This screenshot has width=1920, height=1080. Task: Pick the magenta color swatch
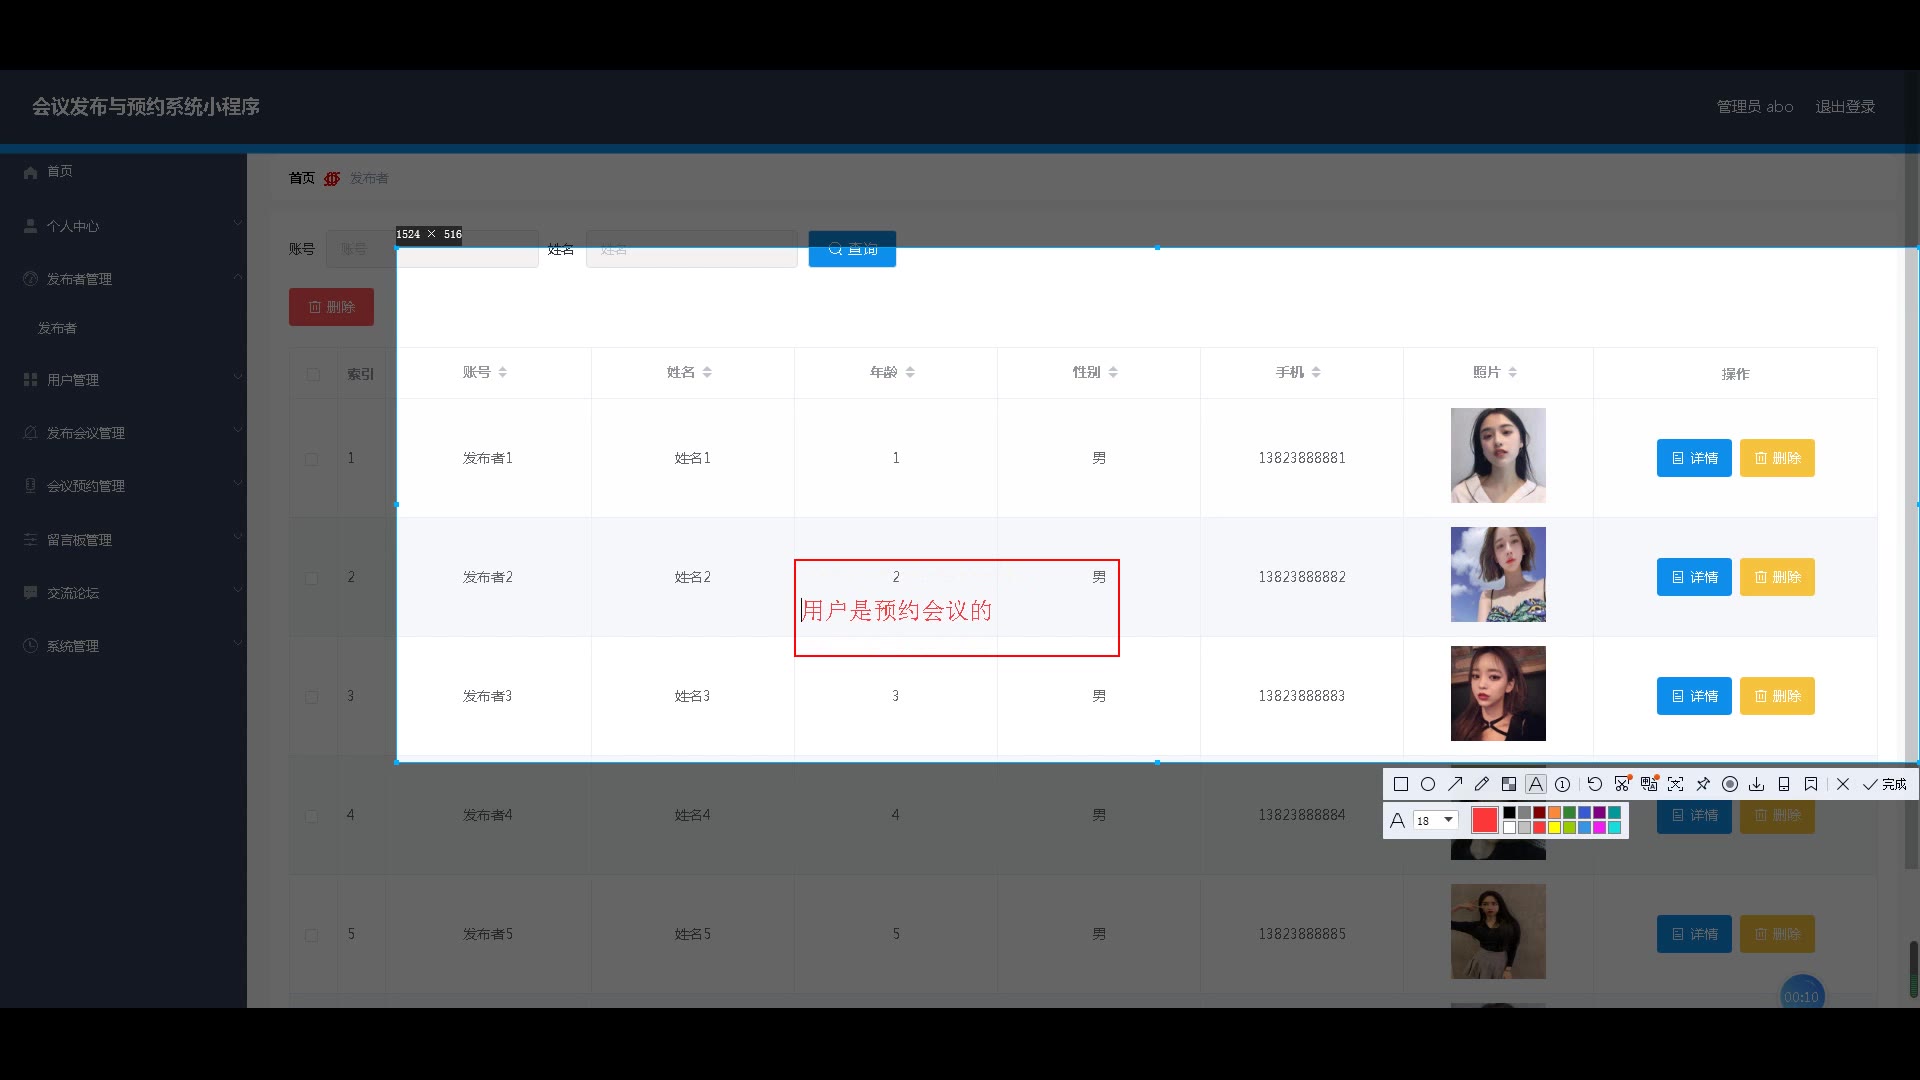click(x=1600, y=828)
